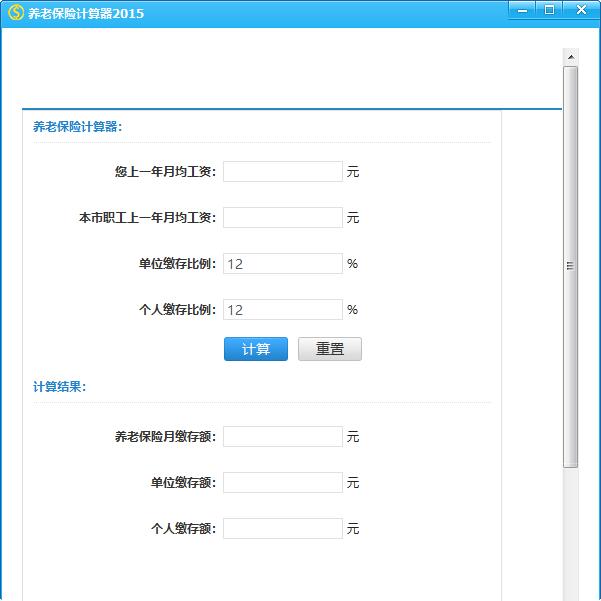Image resolution: width=601 pixels, height=601 pixels.
Task: Maximize the calculator window
Action: tap(549, 10)
